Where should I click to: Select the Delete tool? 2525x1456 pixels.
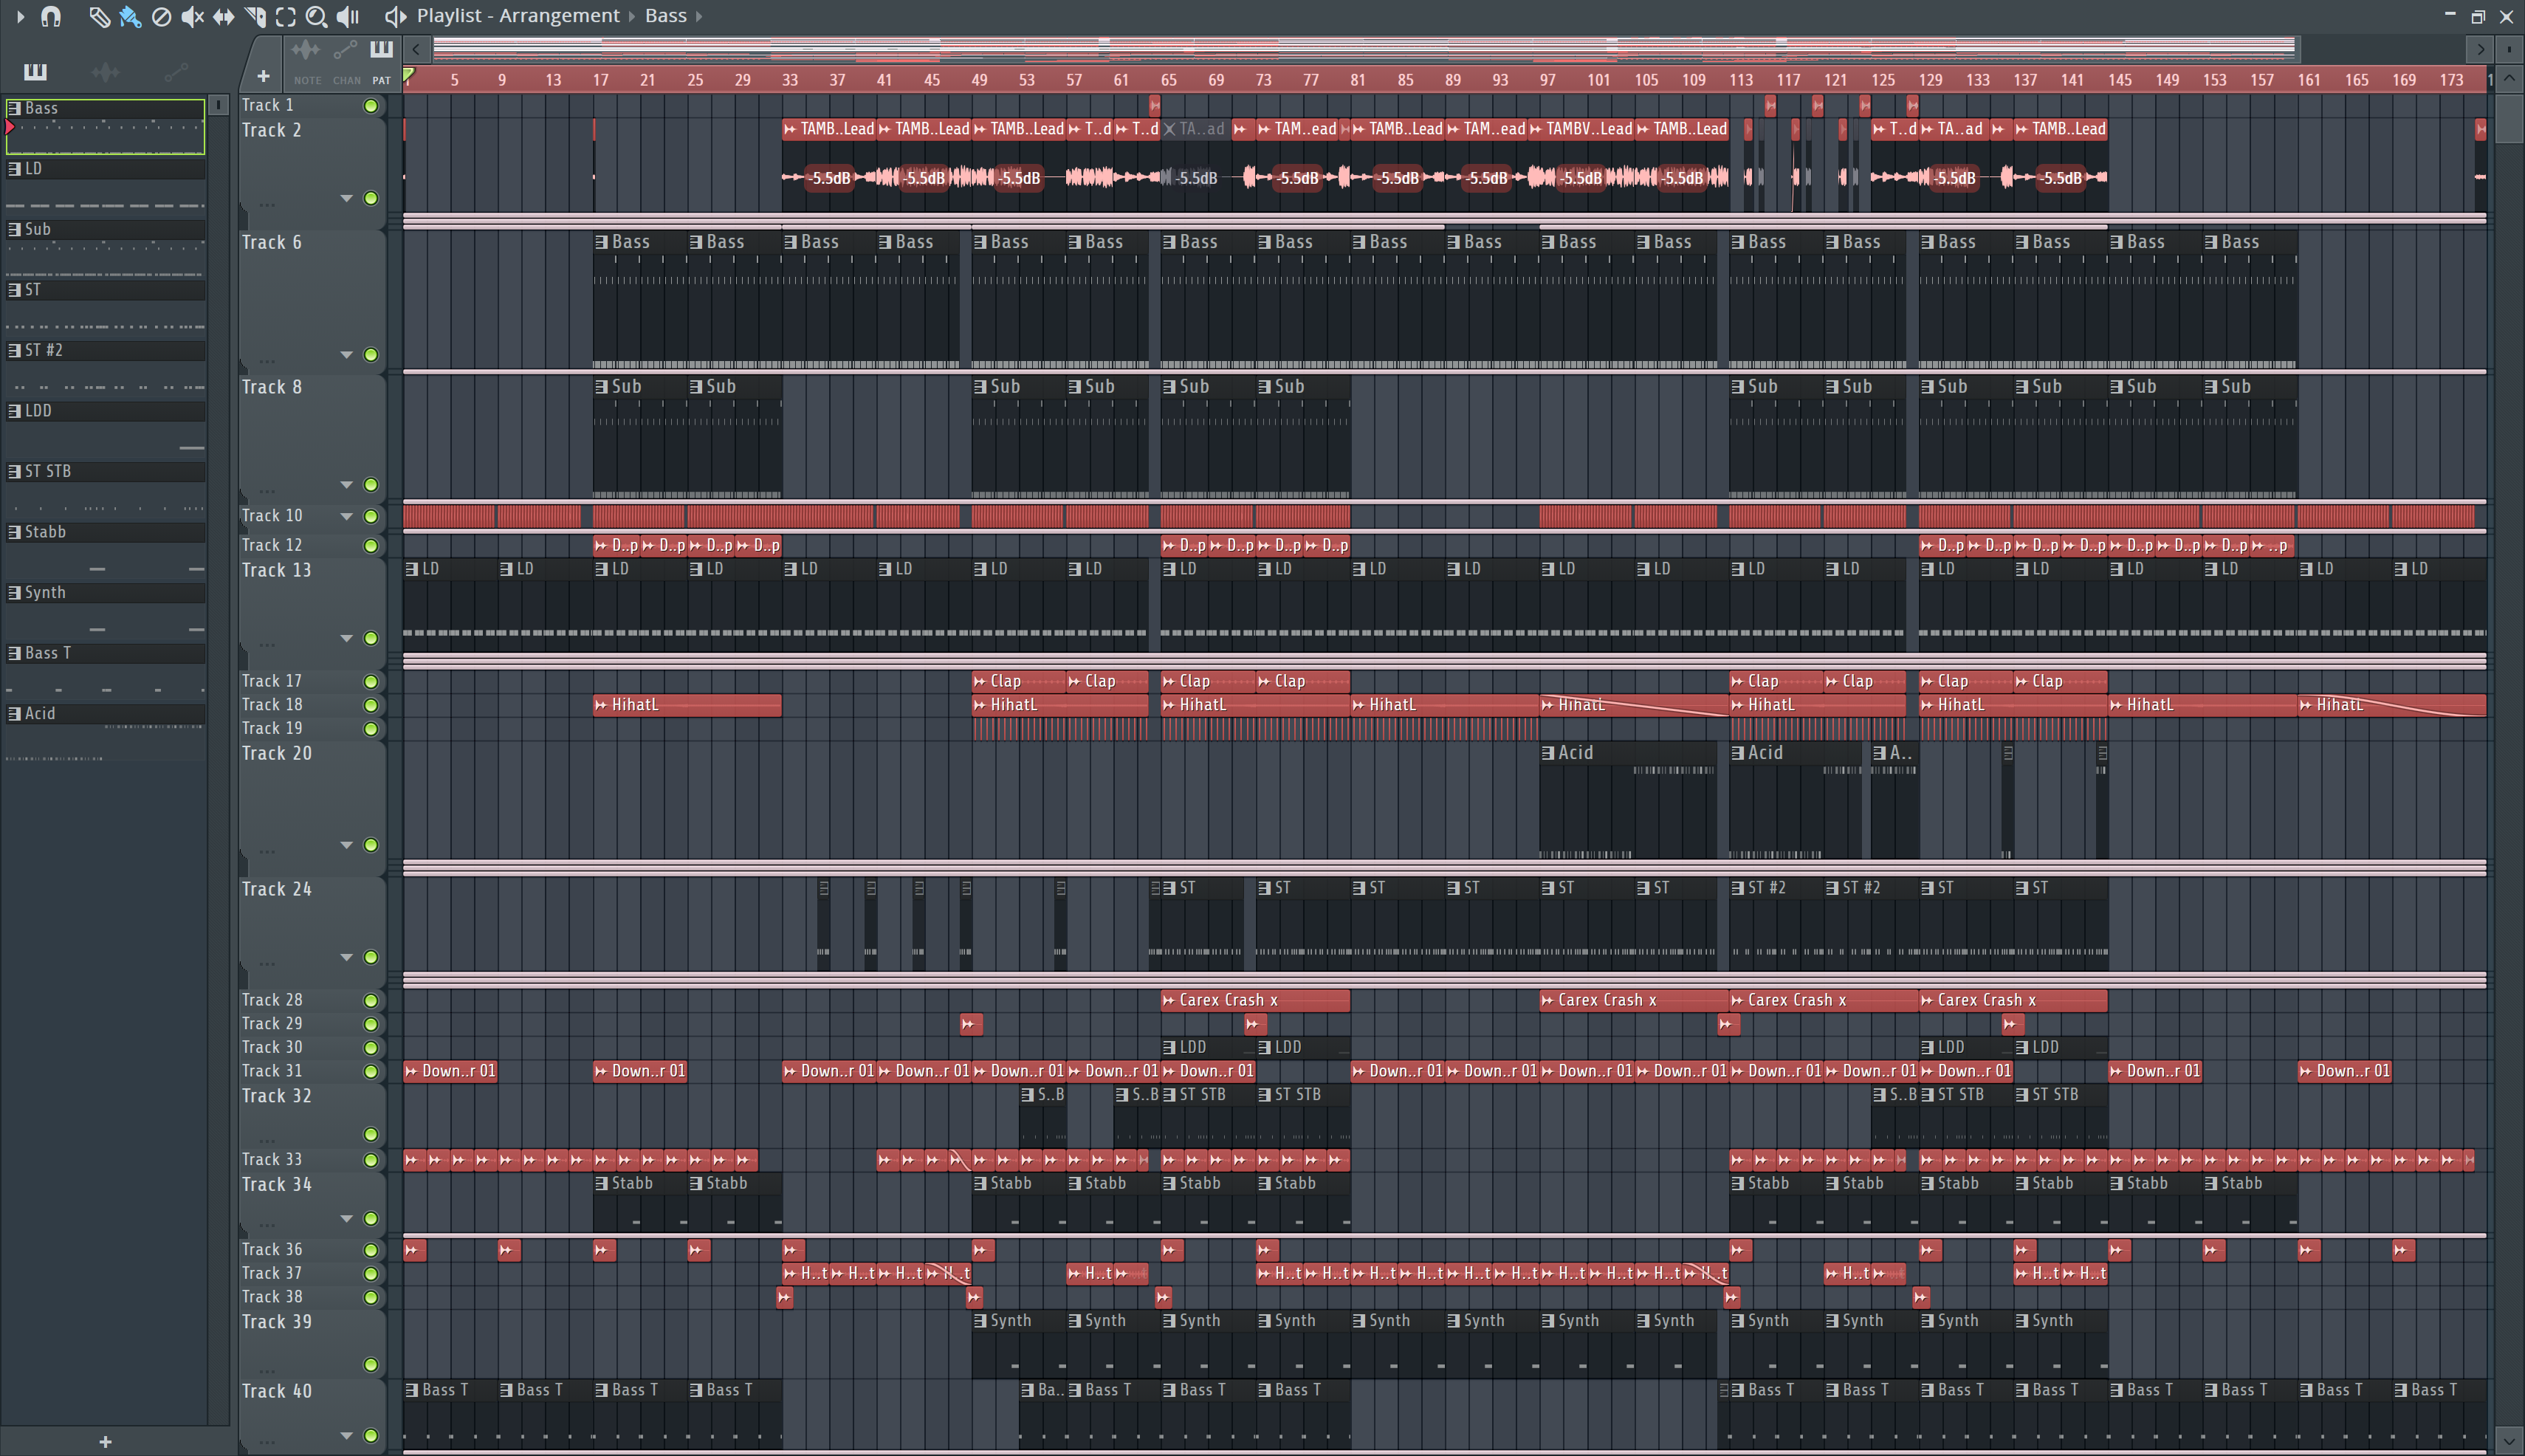point(161,16)
